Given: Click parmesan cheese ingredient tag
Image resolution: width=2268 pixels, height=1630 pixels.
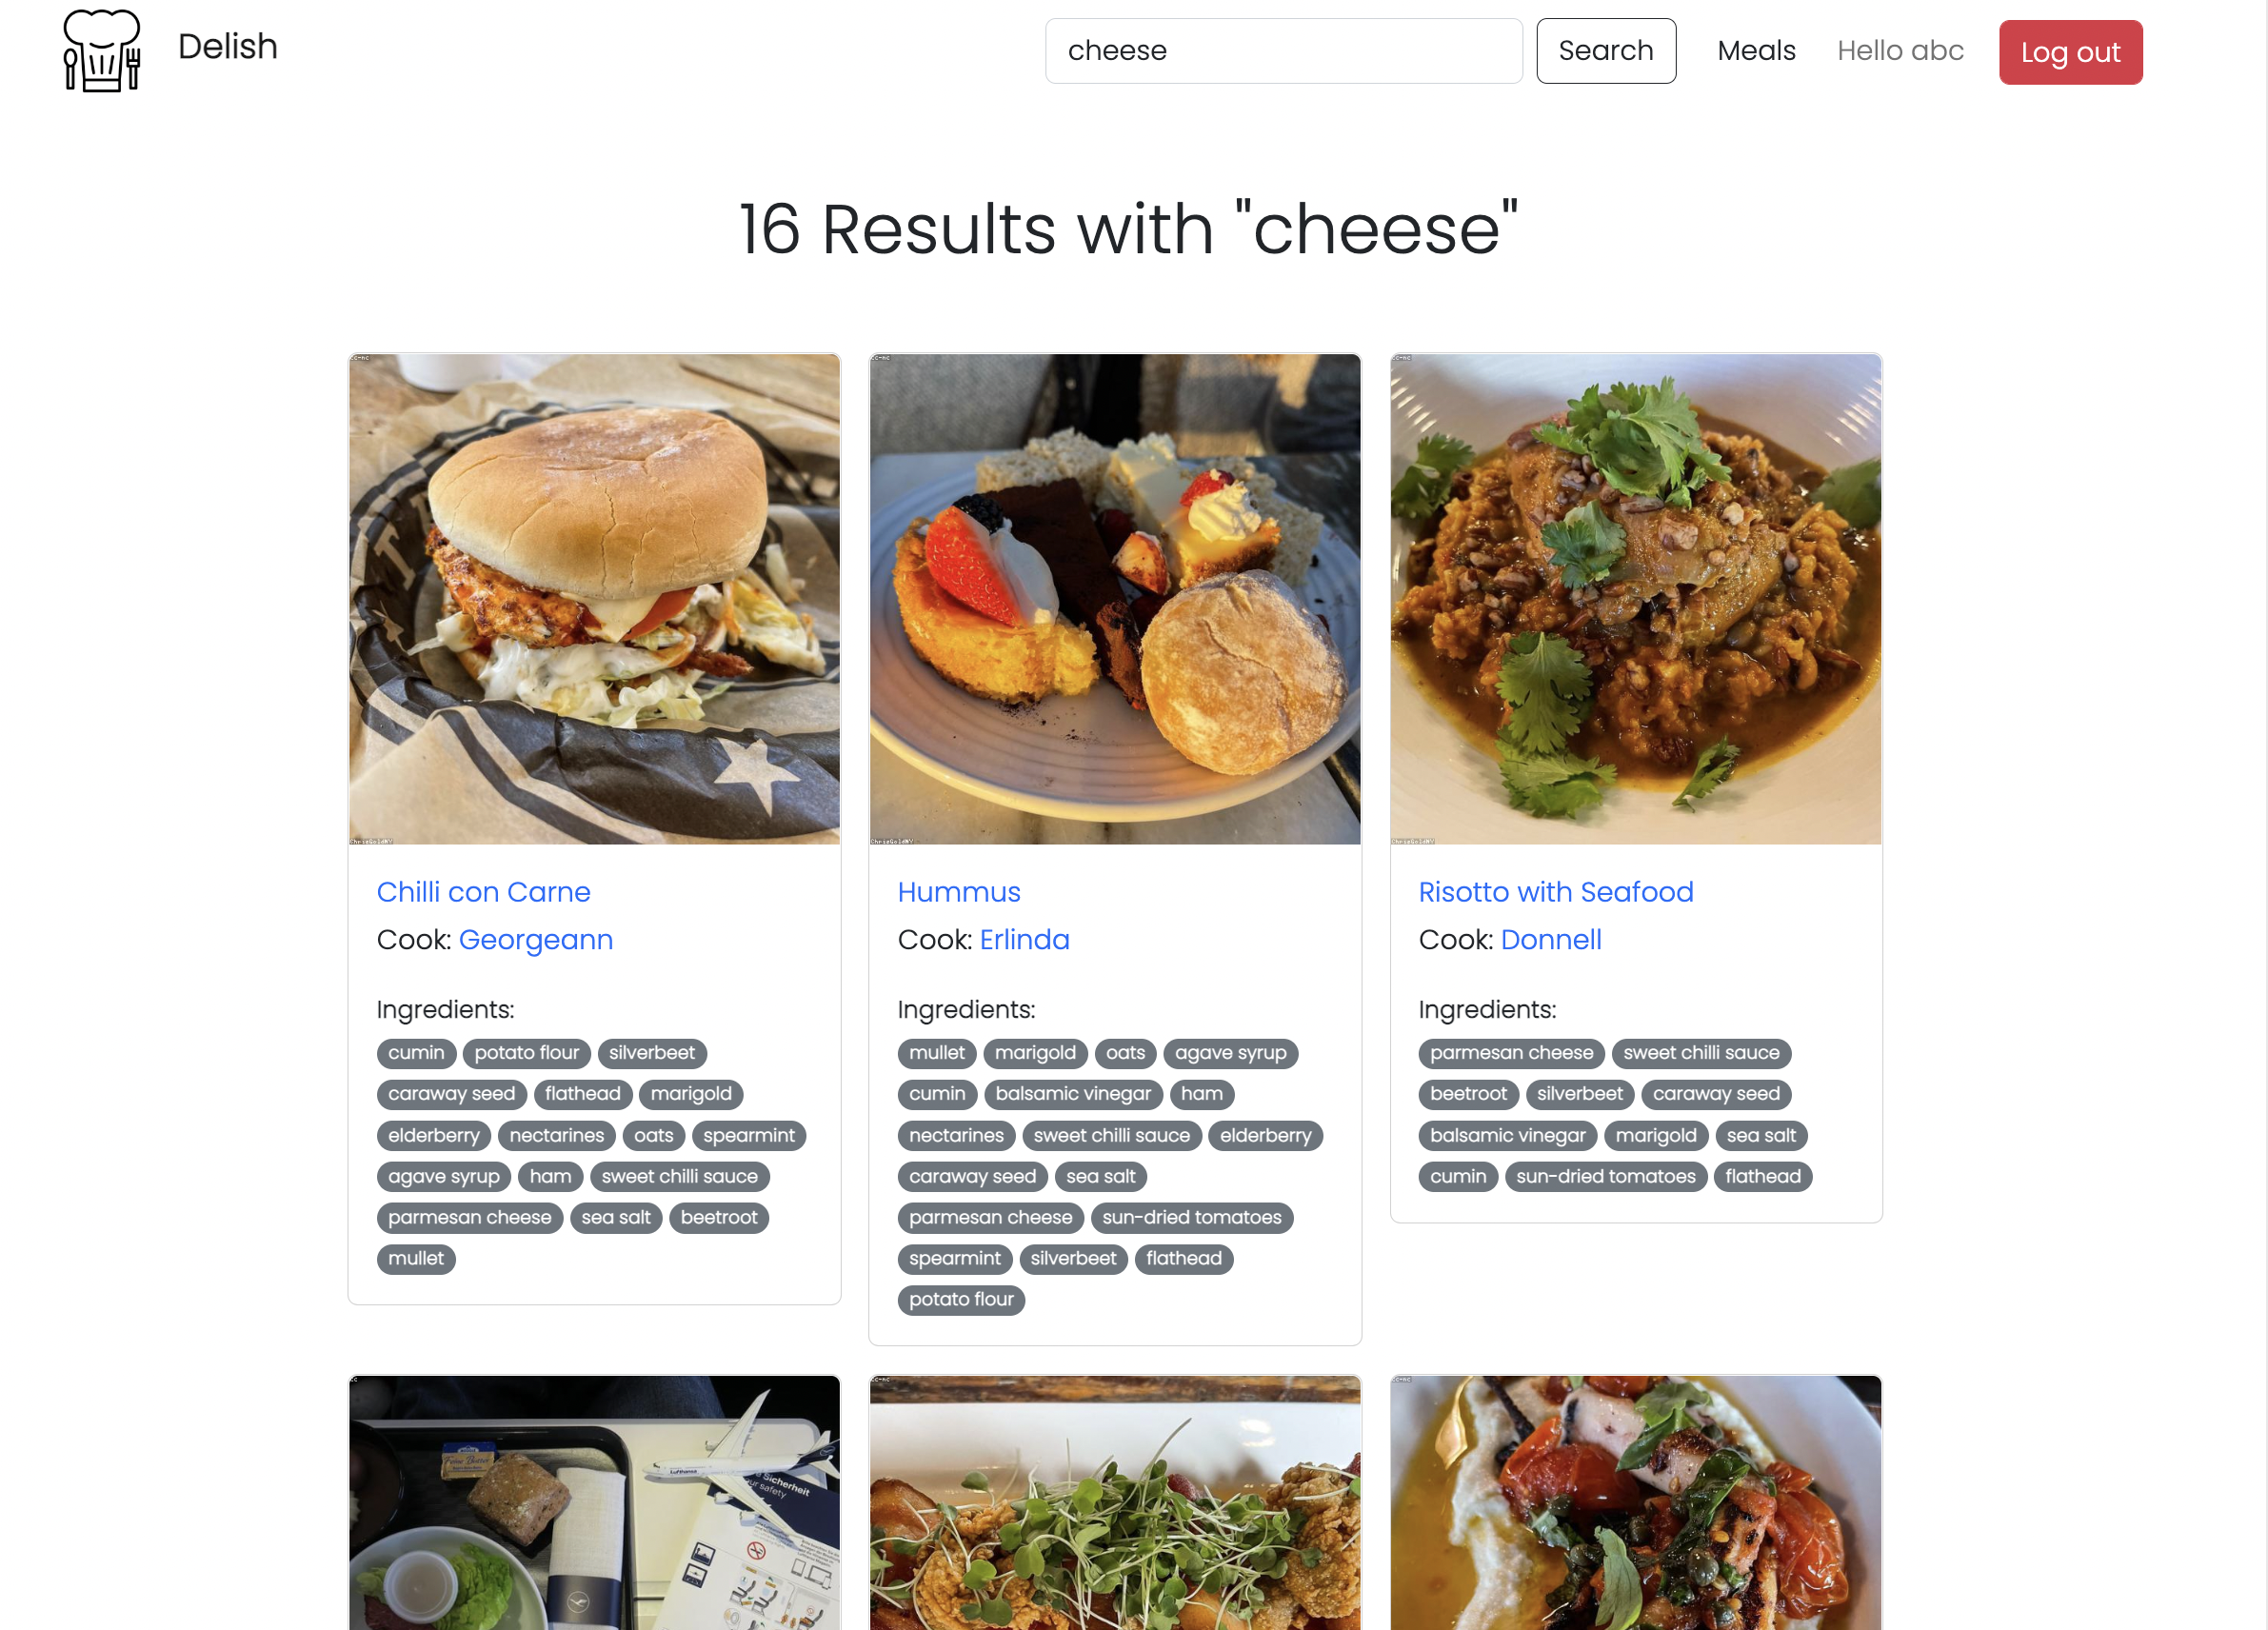Looking at the screenshot, I should click(470, 1217).
